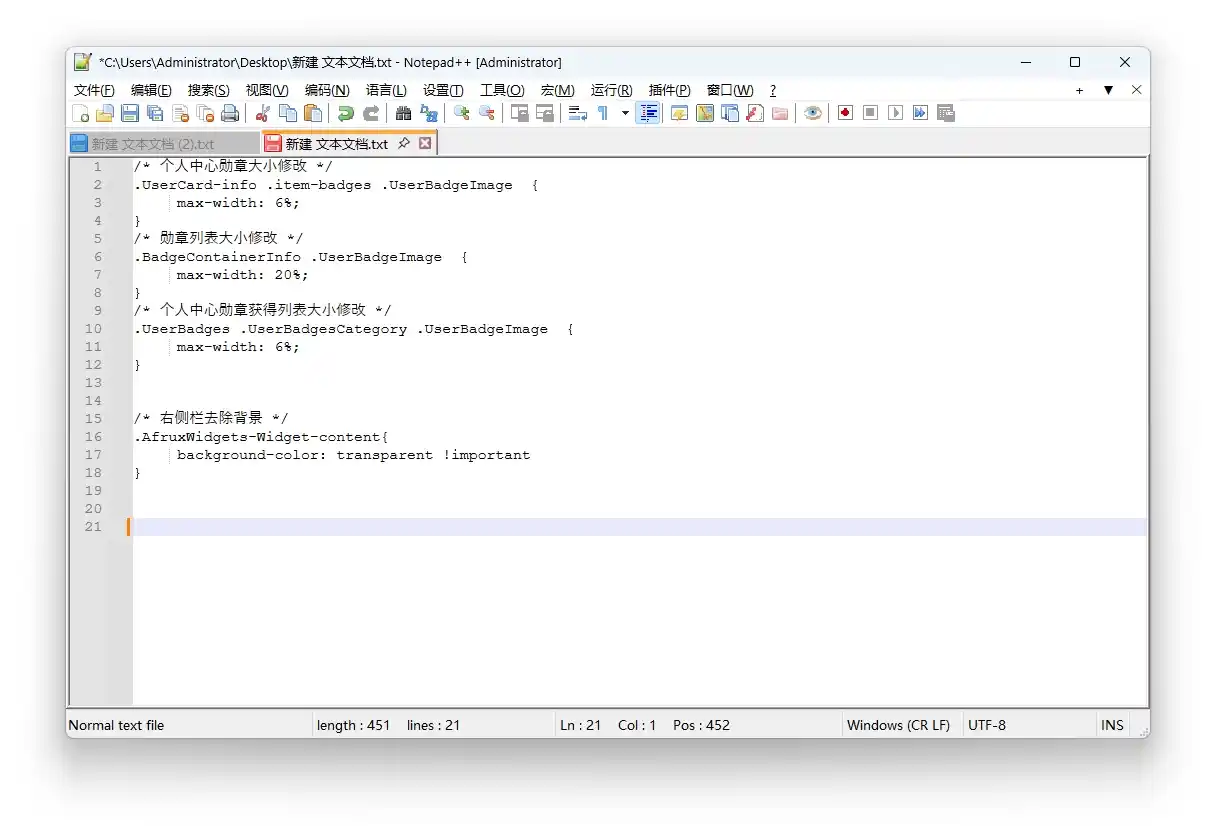Click the play macro triangle icon
This screenshot has width=1219, height=826.
pos(895,113)
